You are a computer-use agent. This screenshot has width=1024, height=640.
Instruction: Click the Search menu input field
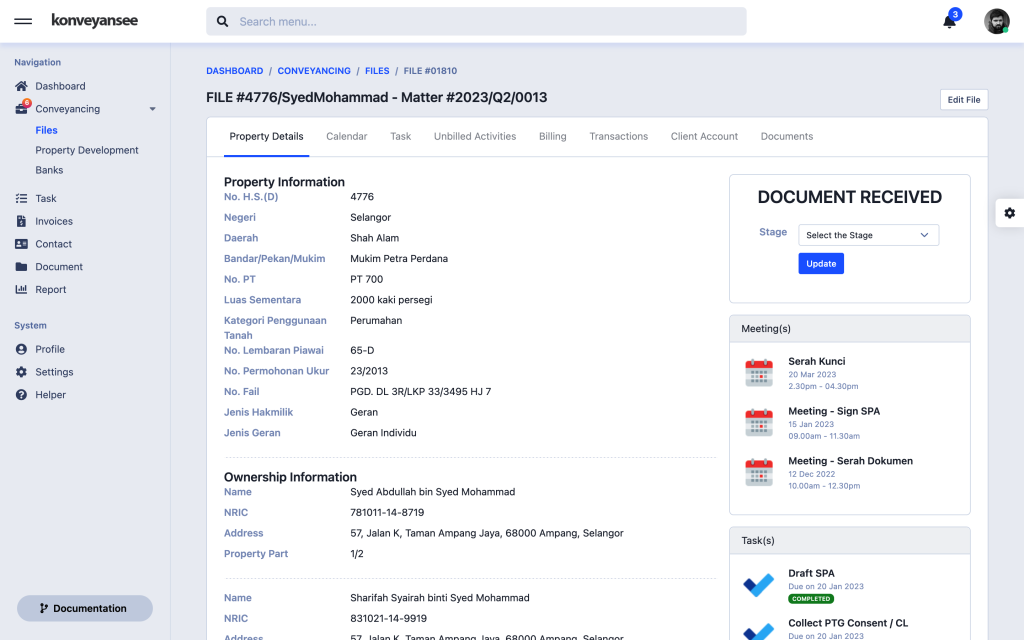[478, 20]
